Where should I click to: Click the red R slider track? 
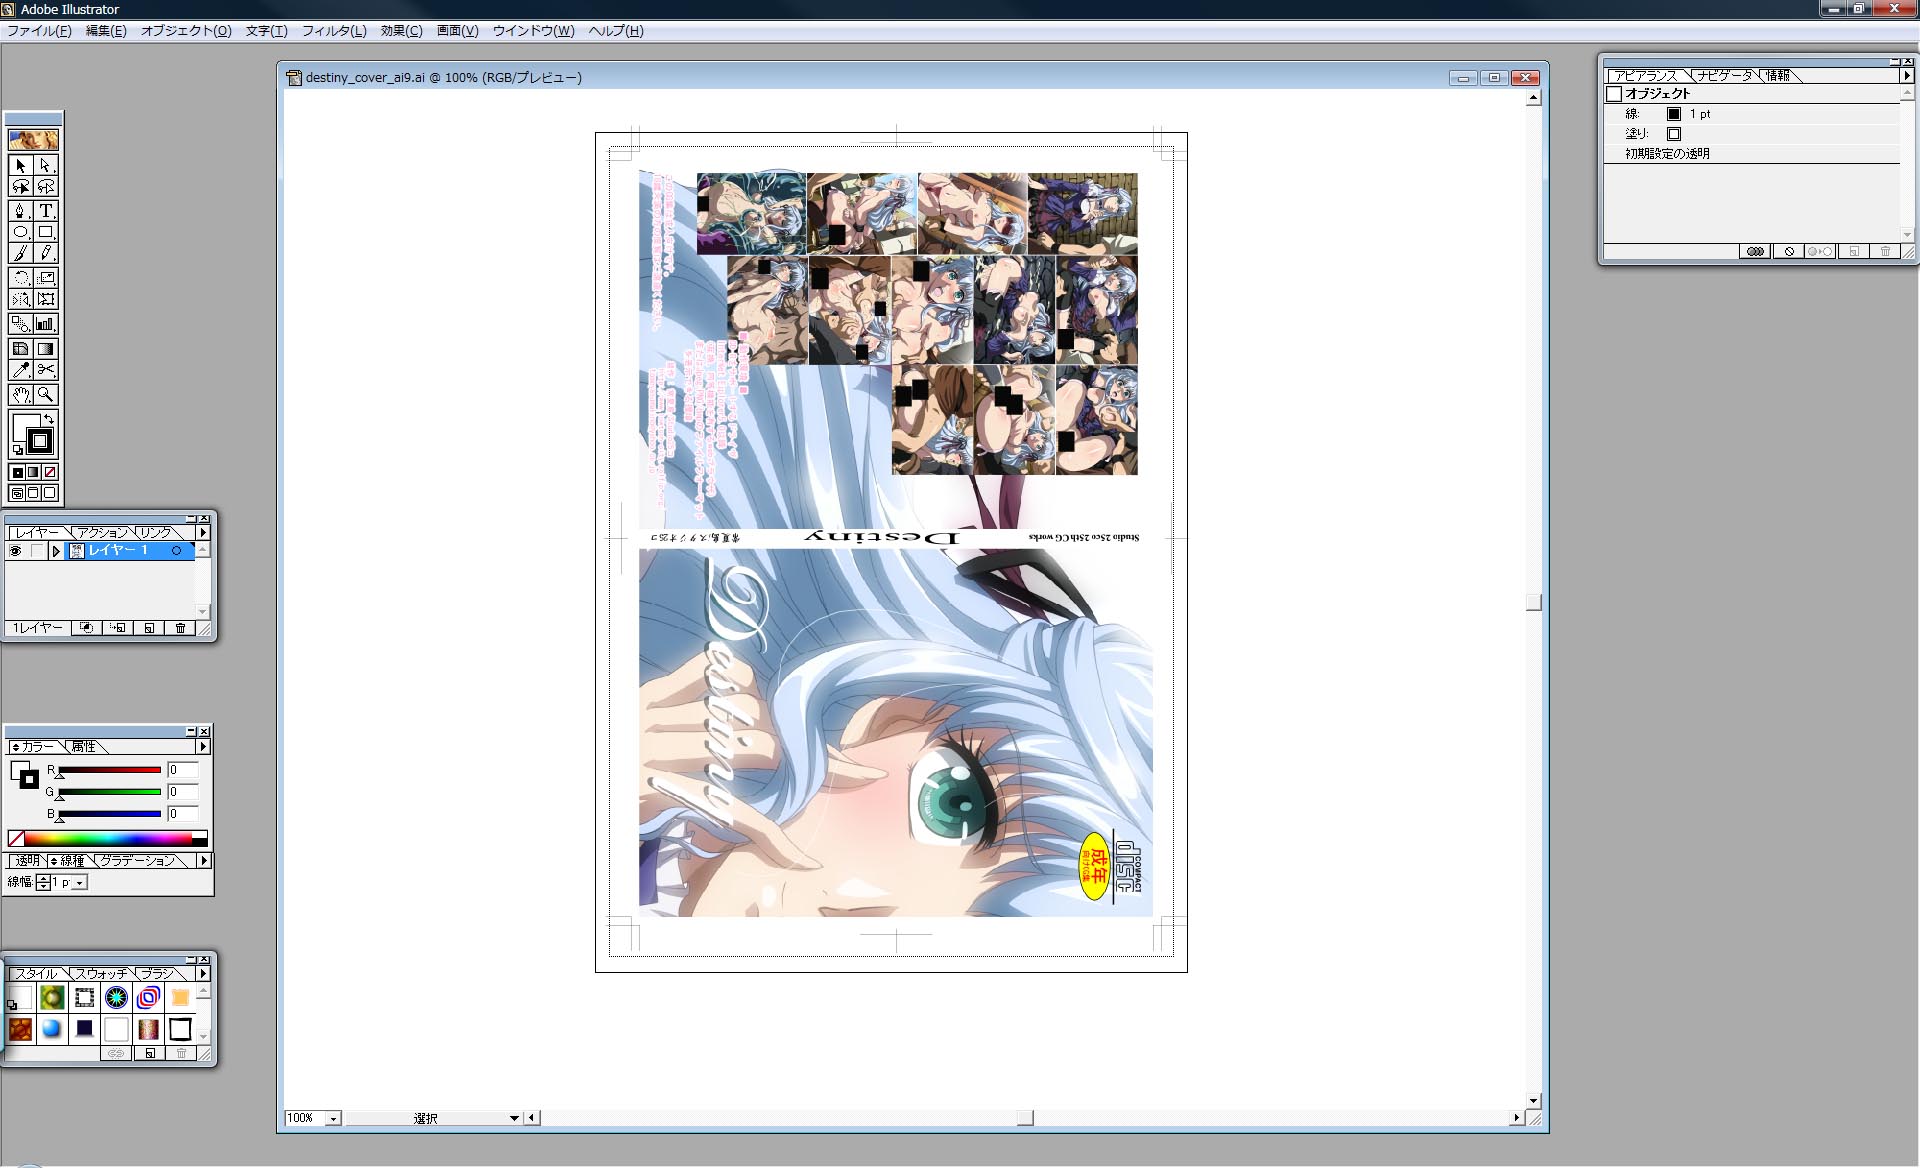click(x=109, y=770)
